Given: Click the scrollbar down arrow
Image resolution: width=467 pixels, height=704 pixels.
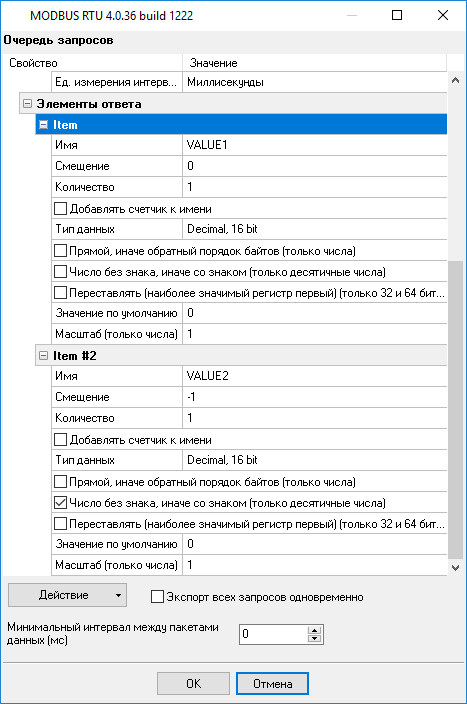Looking at the screenshot, I should (455, 568).
